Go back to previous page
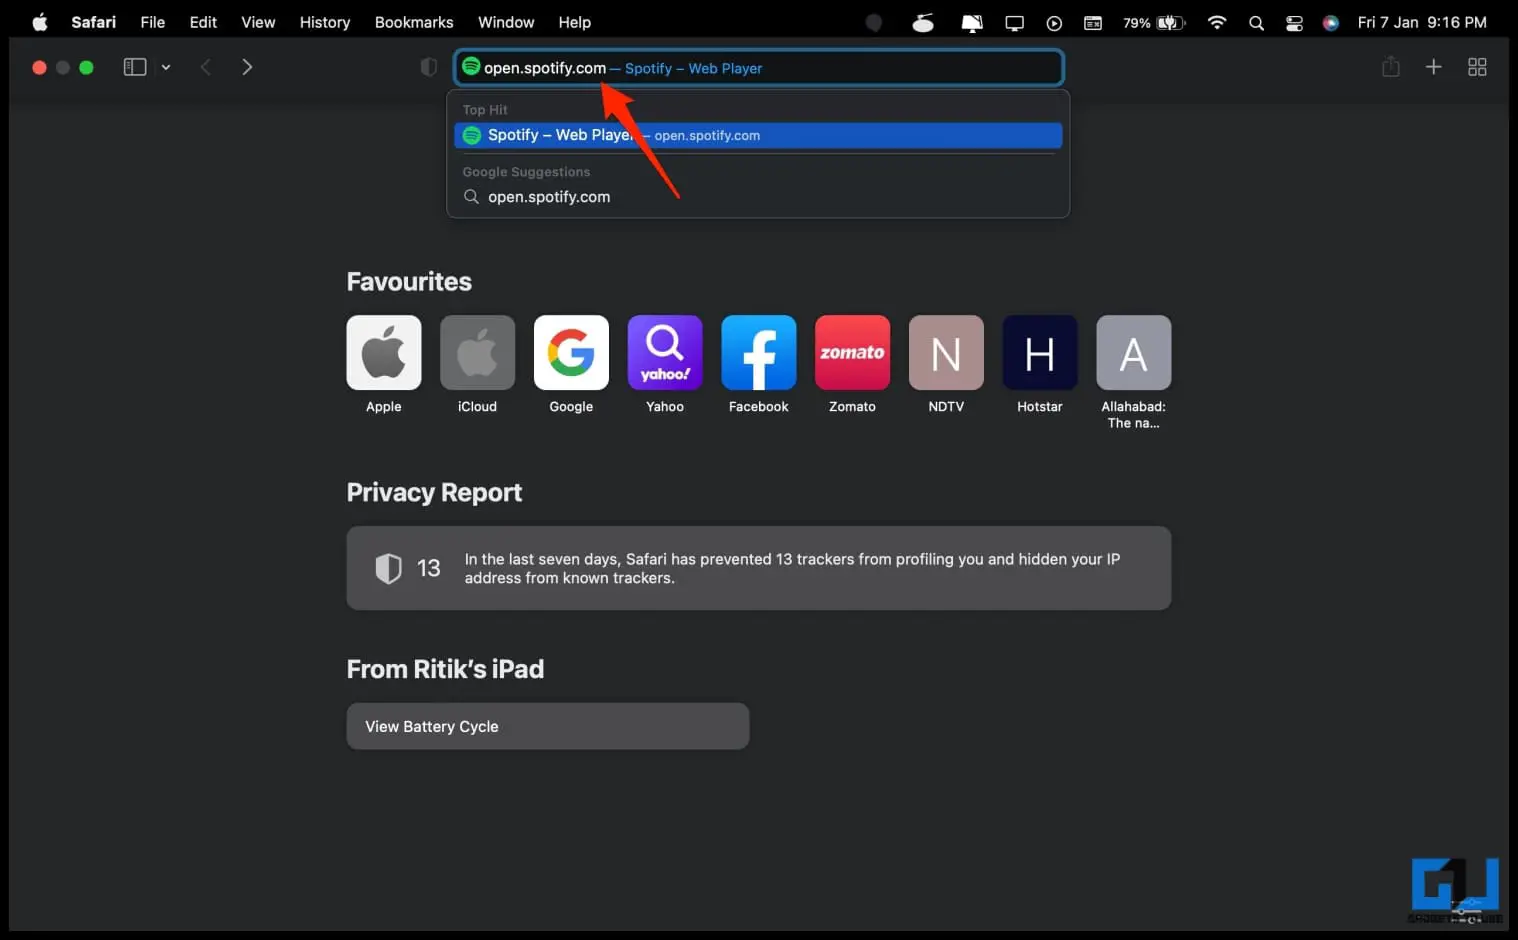The image size is (1518, 940). coord(206,67)
